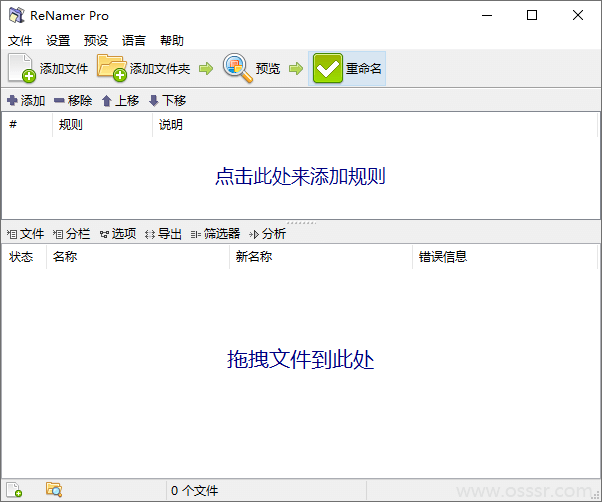Click the 说明 column header

coord(375,124)
